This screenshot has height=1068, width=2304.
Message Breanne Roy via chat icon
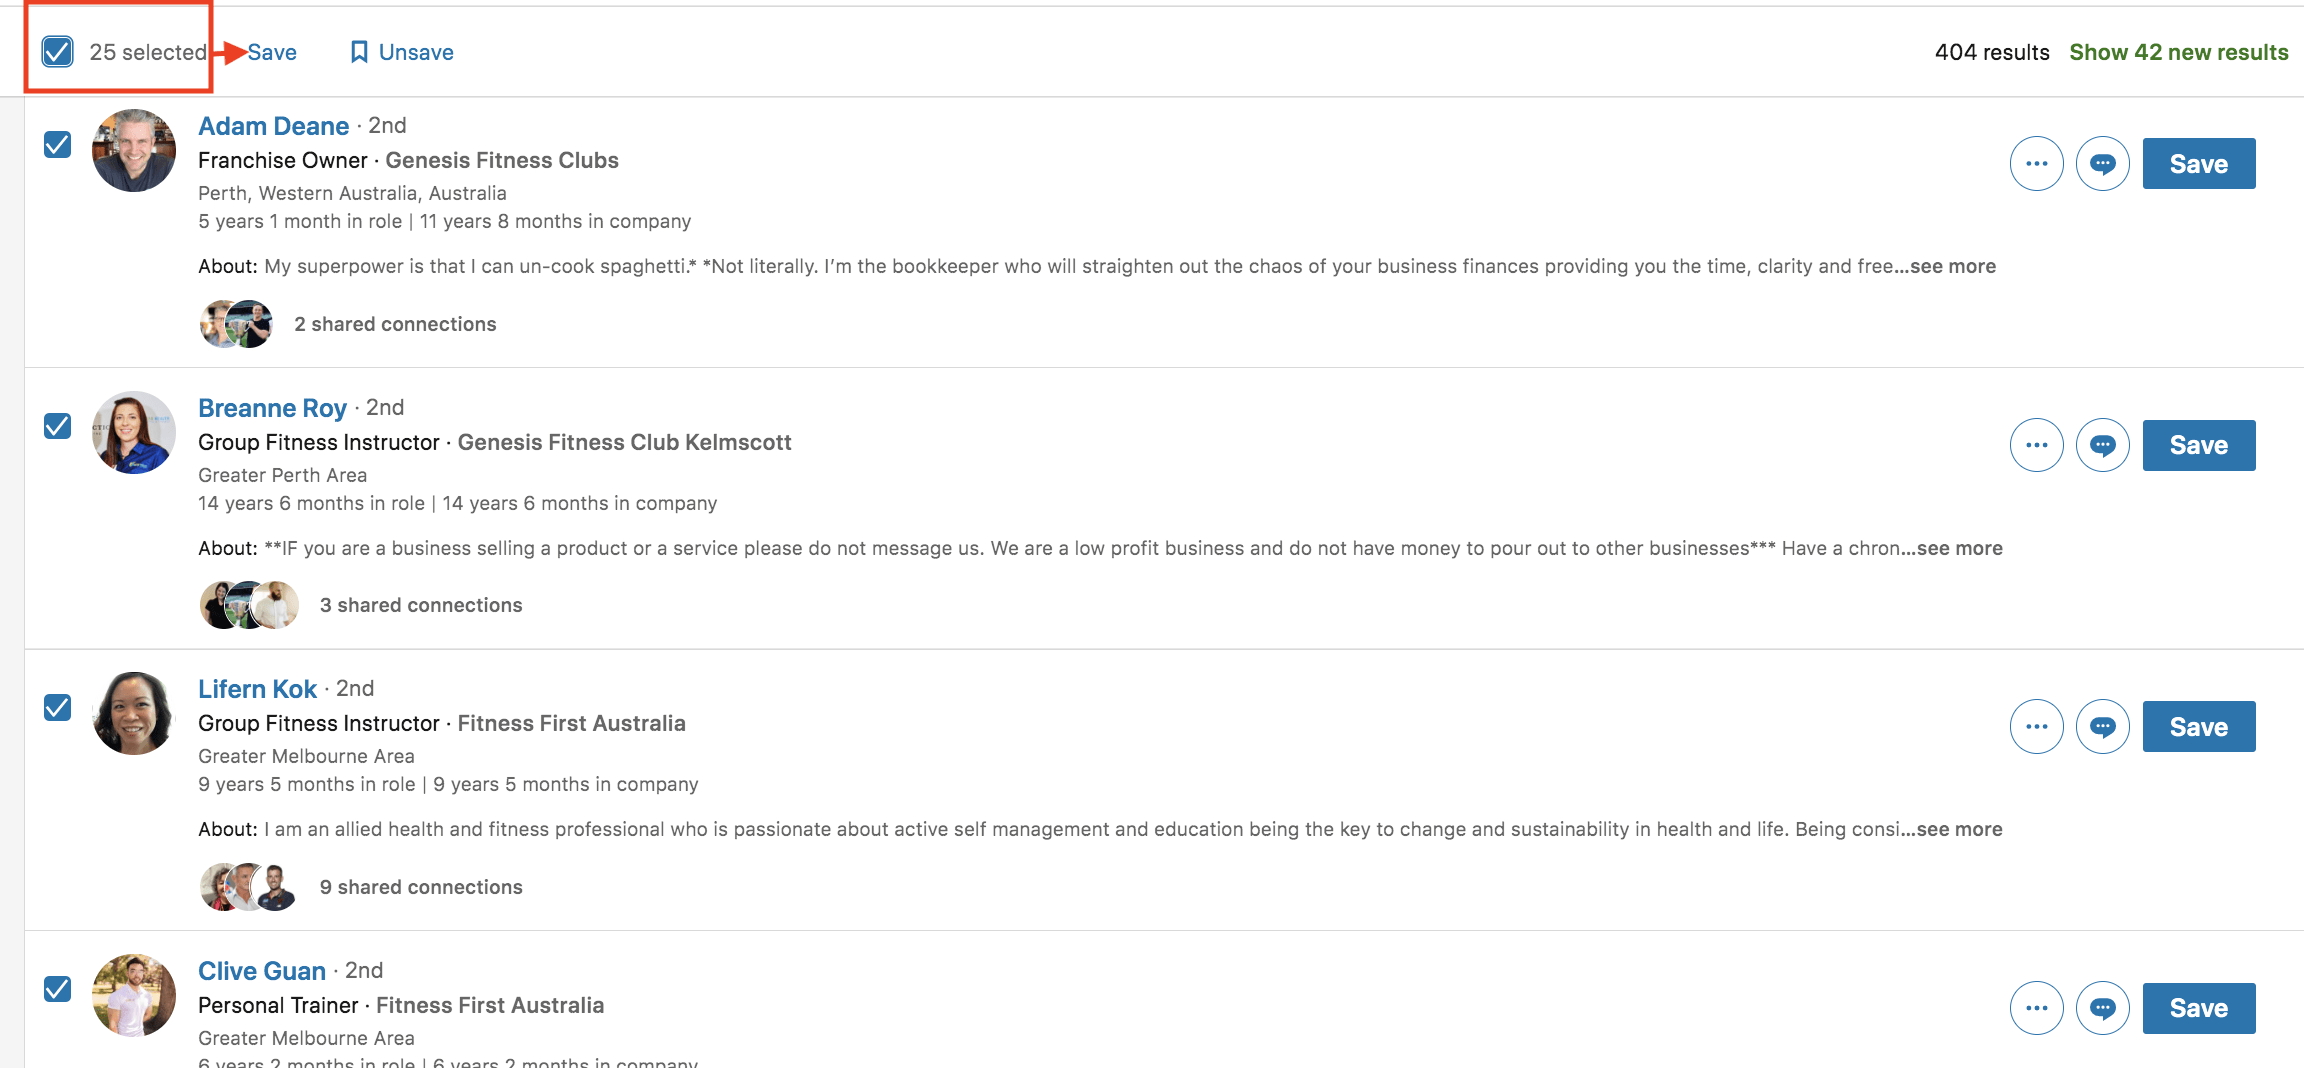(x=2102, y=445)
